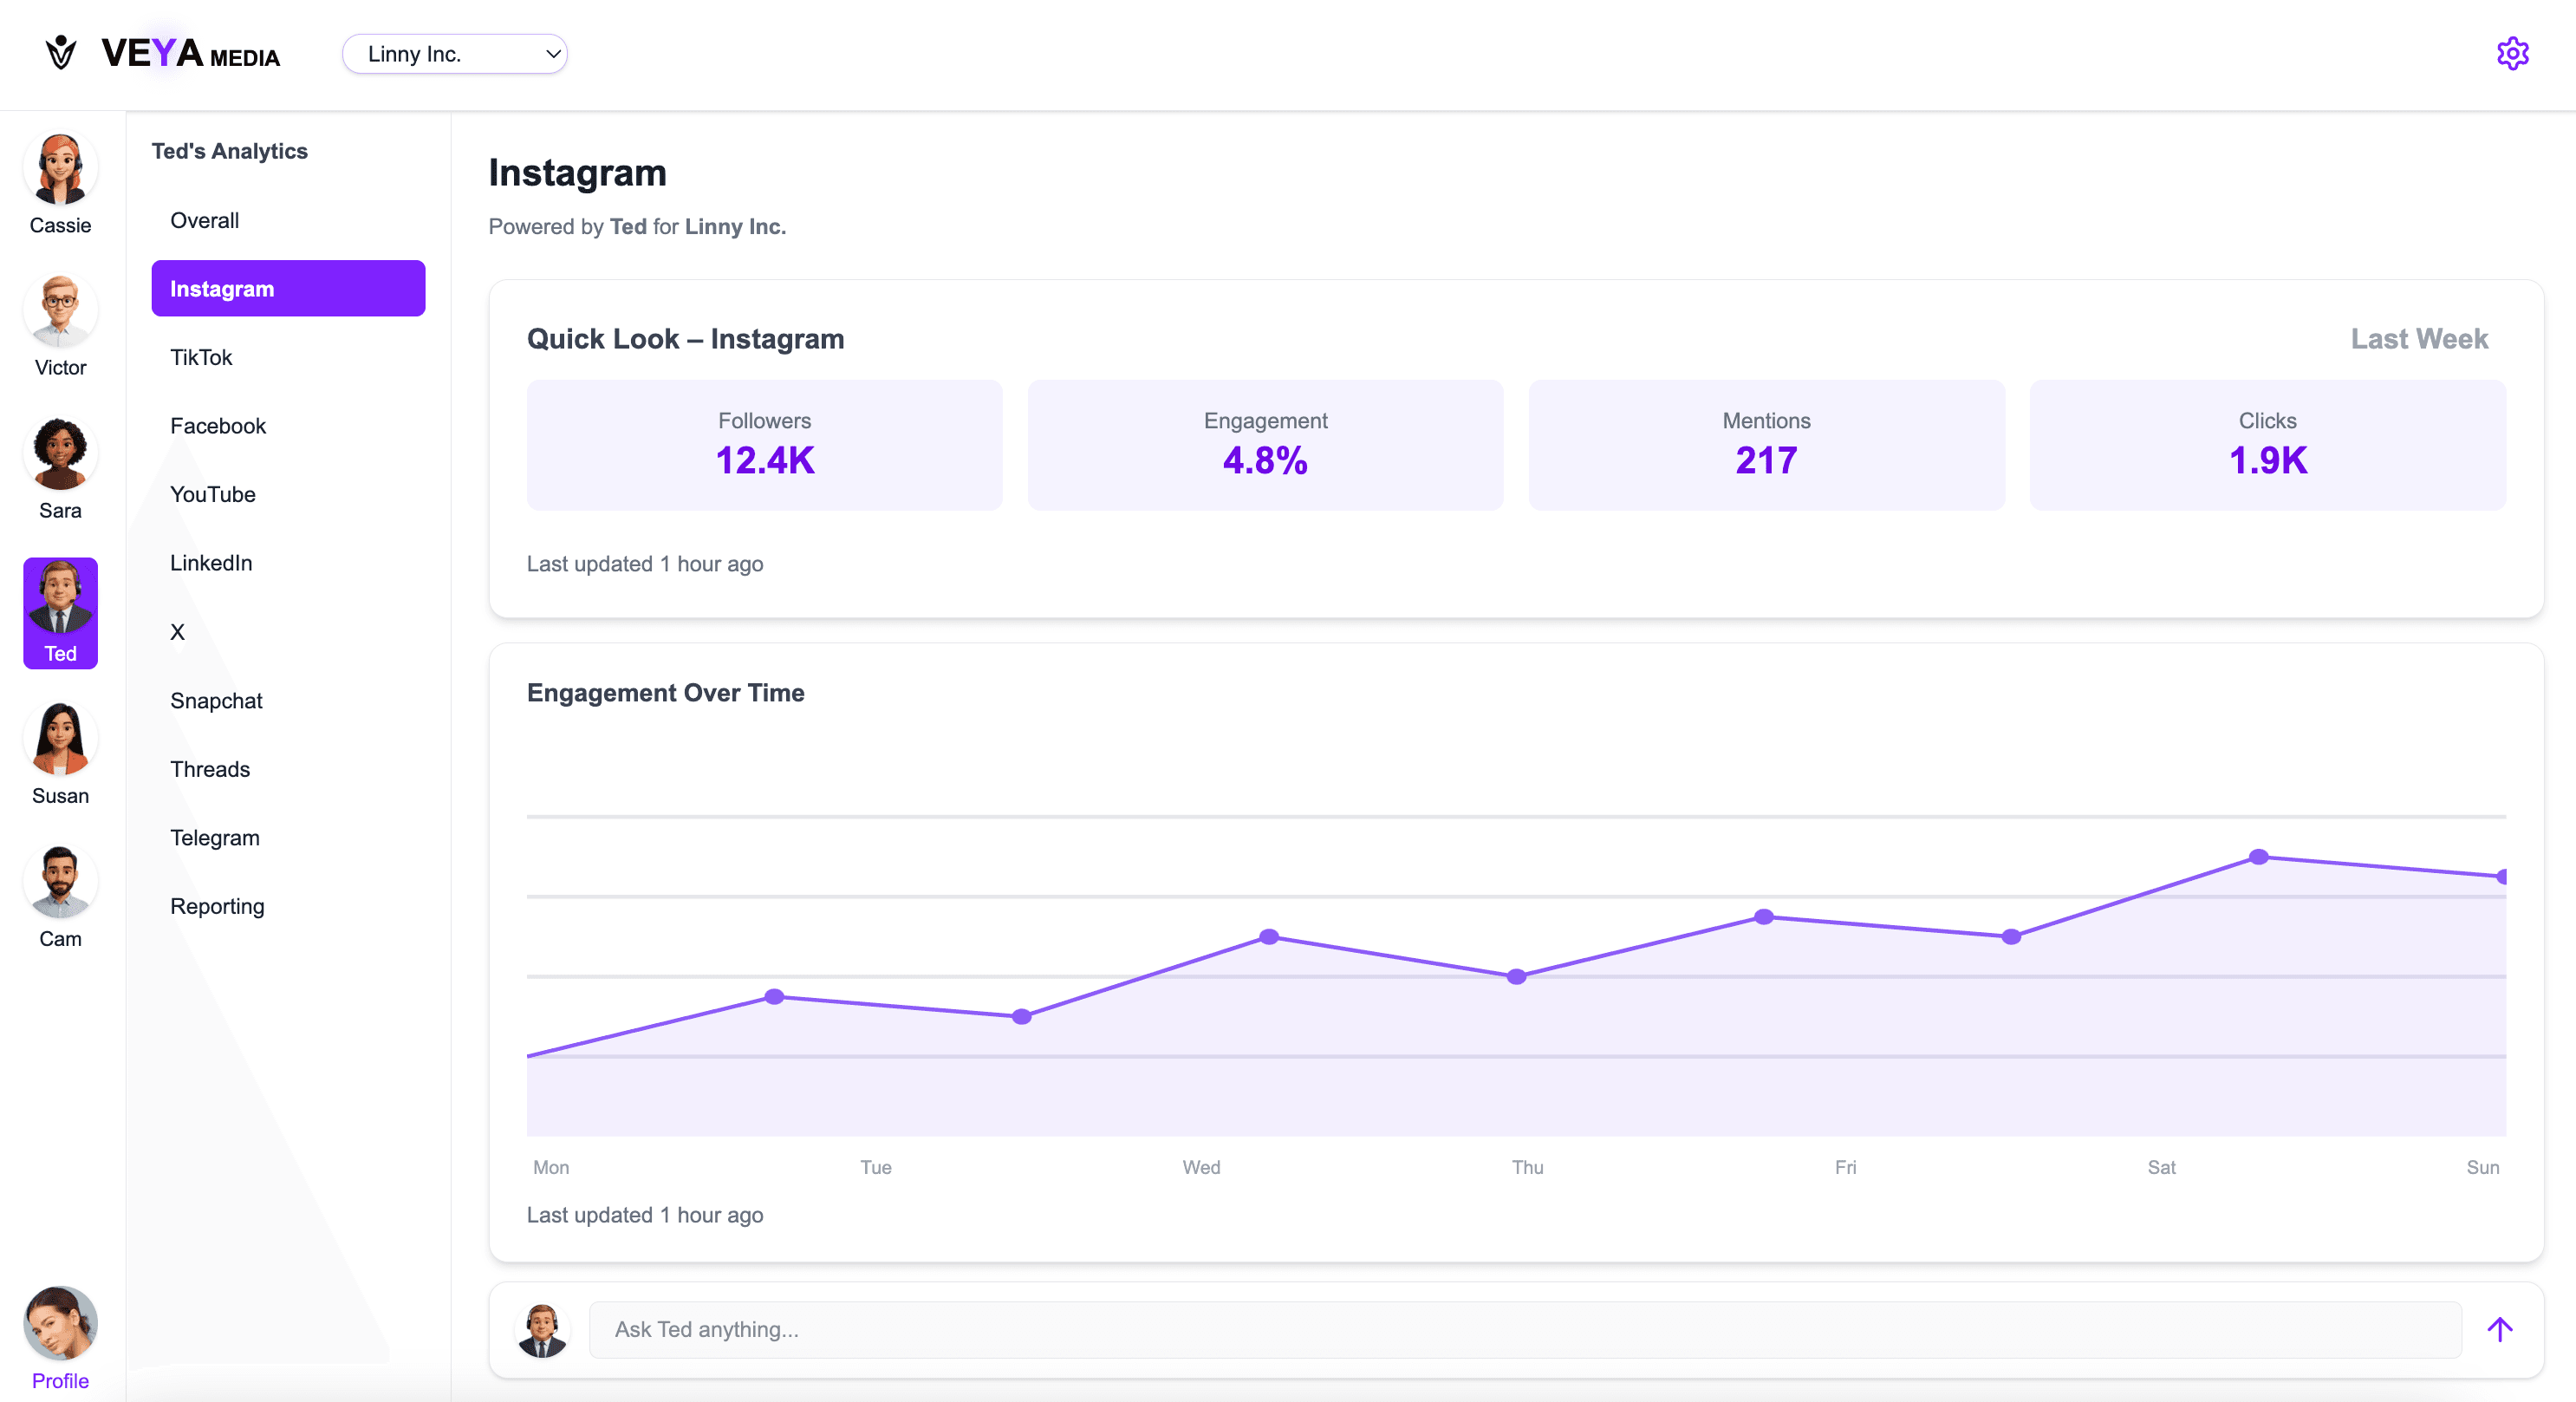
Task: Switch to YouTube analytics
Action: tap(212, 494)
